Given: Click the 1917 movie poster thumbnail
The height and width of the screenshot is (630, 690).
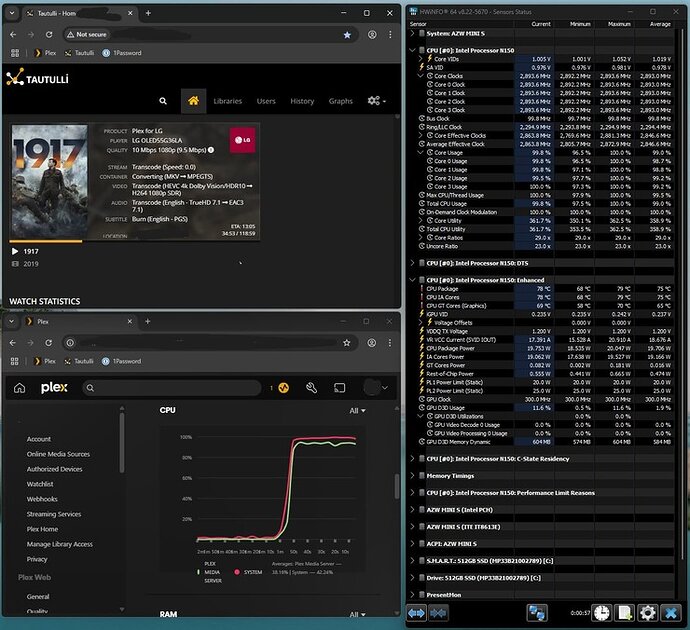Looking at the screenshot, I should 49,182.
